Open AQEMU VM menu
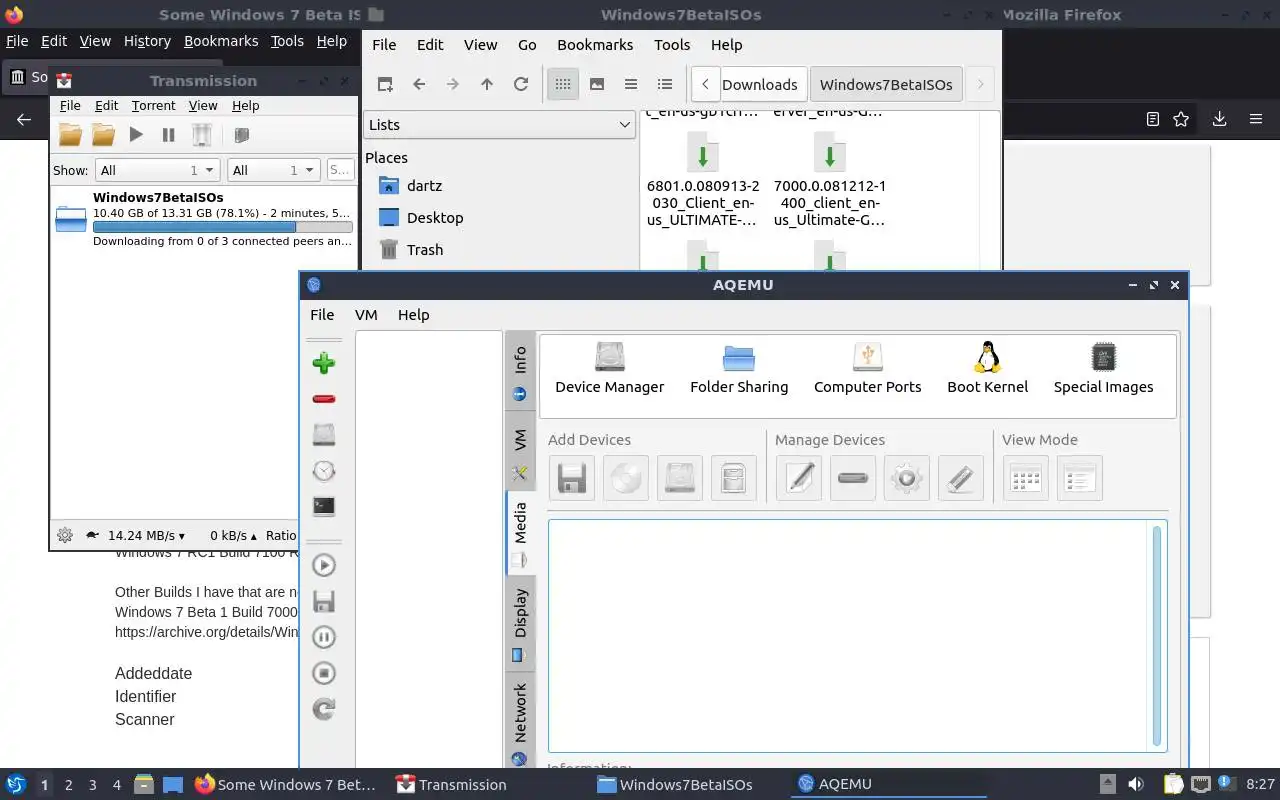The width and height of the screenshot is (1280, 800). coord(366,314)
